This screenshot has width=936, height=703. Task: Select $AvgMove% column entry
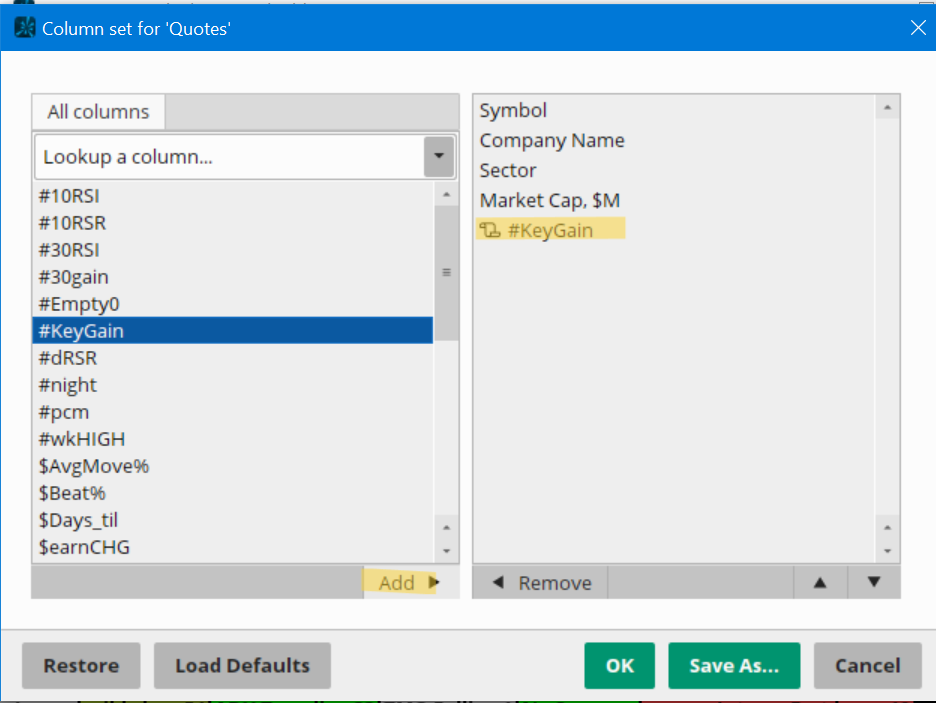click(x=233, y=466)
